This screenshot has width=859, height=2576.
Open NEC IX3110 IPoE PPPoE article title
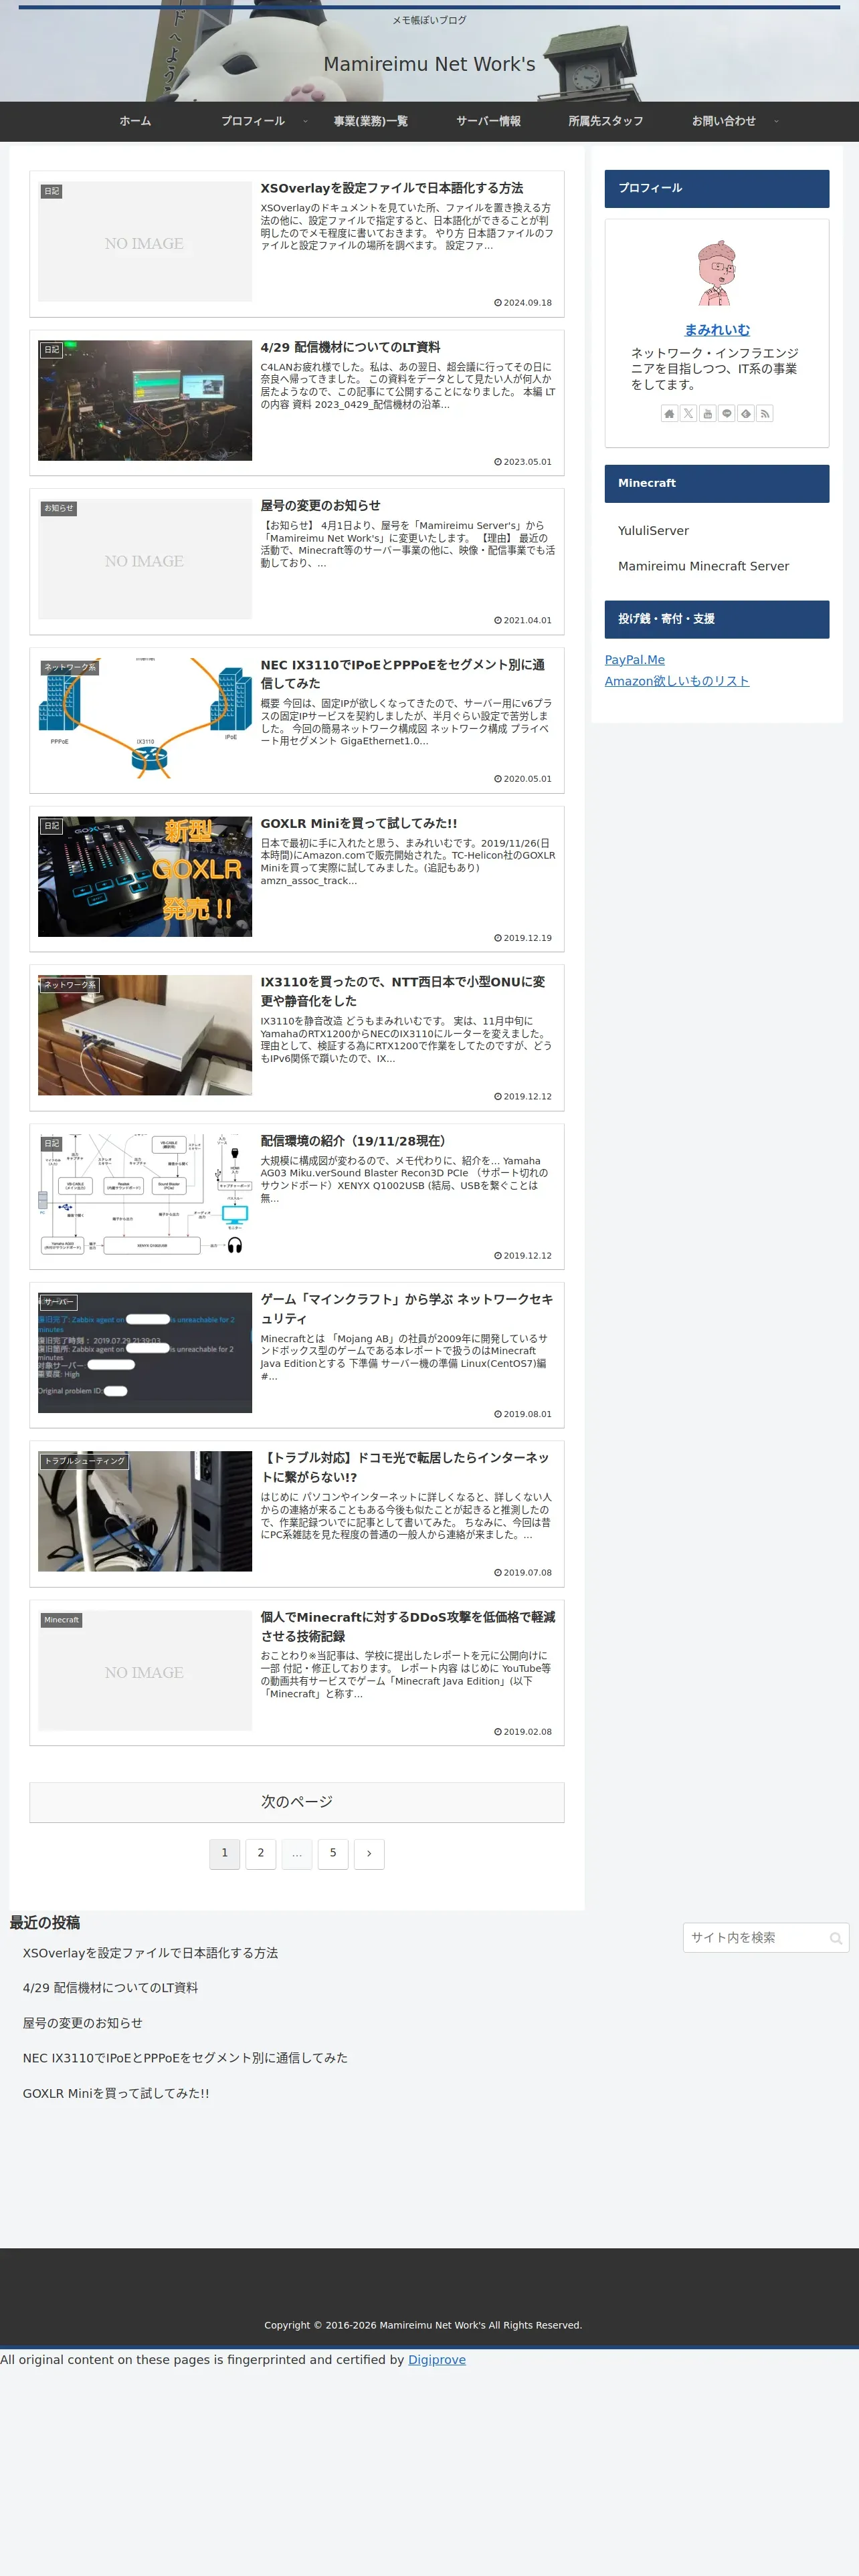pyautogui.click(x=403, y=674)
